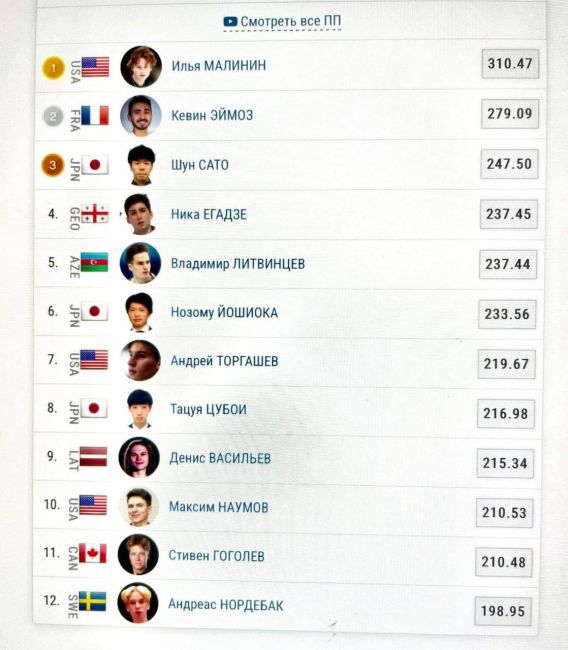
Task: Click Шун САТО avatar photo
Action: [x=141, y=165]
